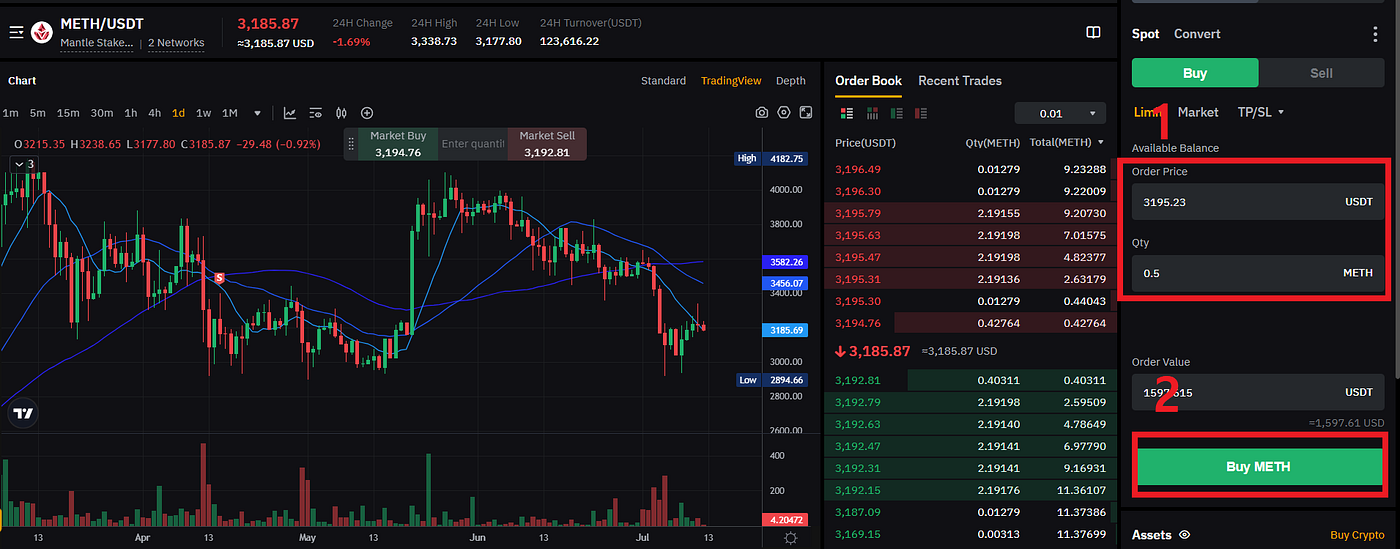
Task: Open the 0.01 price grouping dropdown
Action: (1060, 113)
